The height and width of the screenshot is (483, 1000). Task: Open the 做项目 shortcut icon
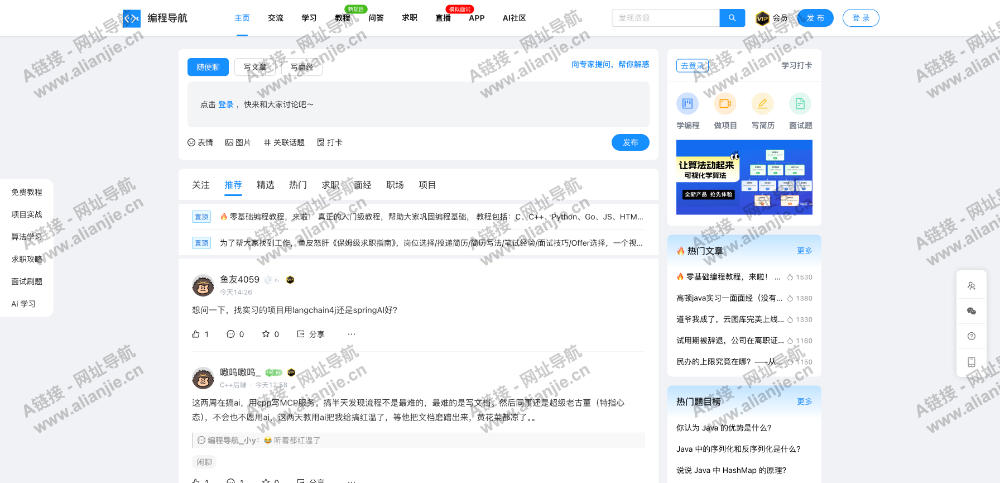coord(725,103)
